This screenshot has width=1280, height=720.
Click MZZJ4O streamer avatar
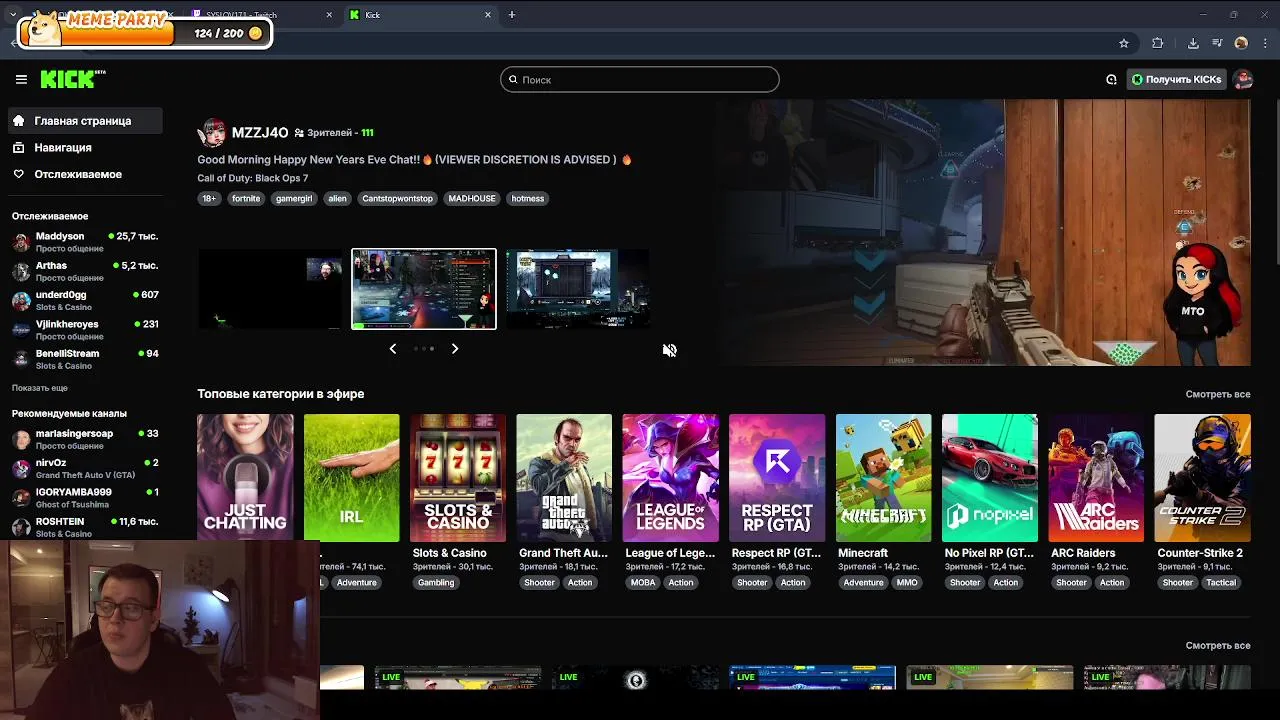pyautogui.click(x=212, y=133)
